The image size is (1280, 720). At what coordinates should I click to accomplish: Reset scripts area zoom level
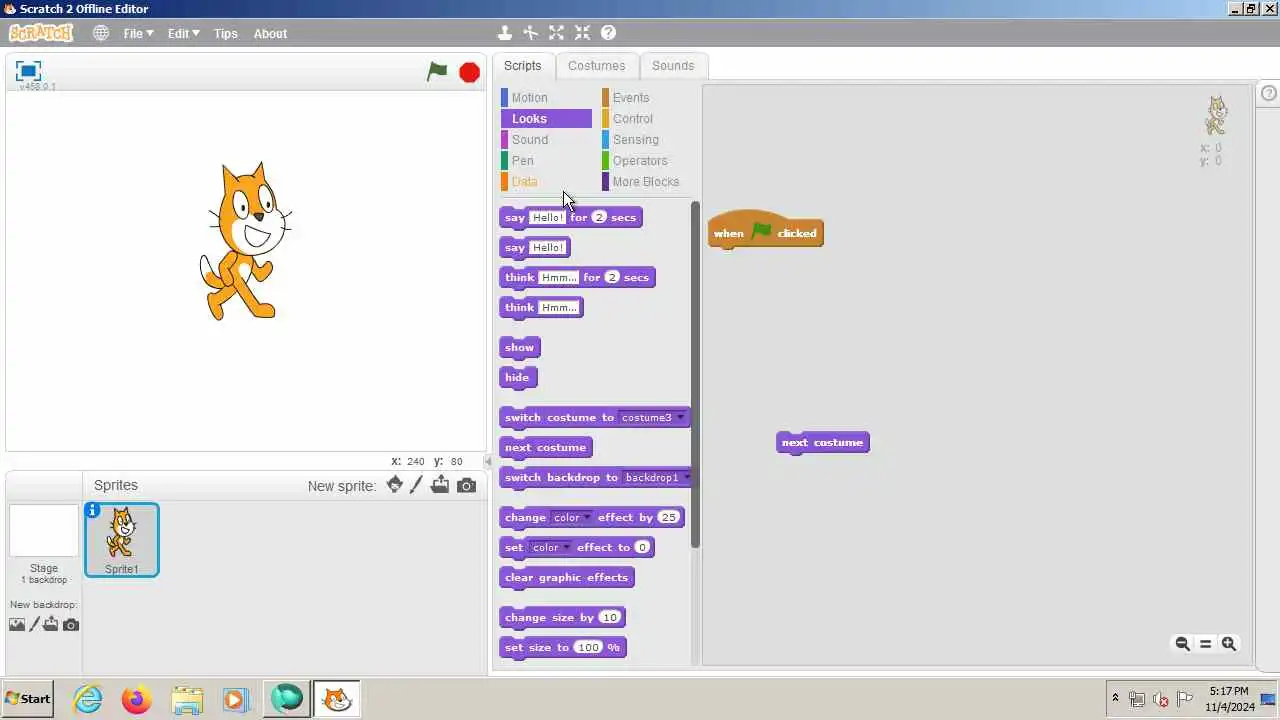pyautogui.click(x=1205, y=644)
